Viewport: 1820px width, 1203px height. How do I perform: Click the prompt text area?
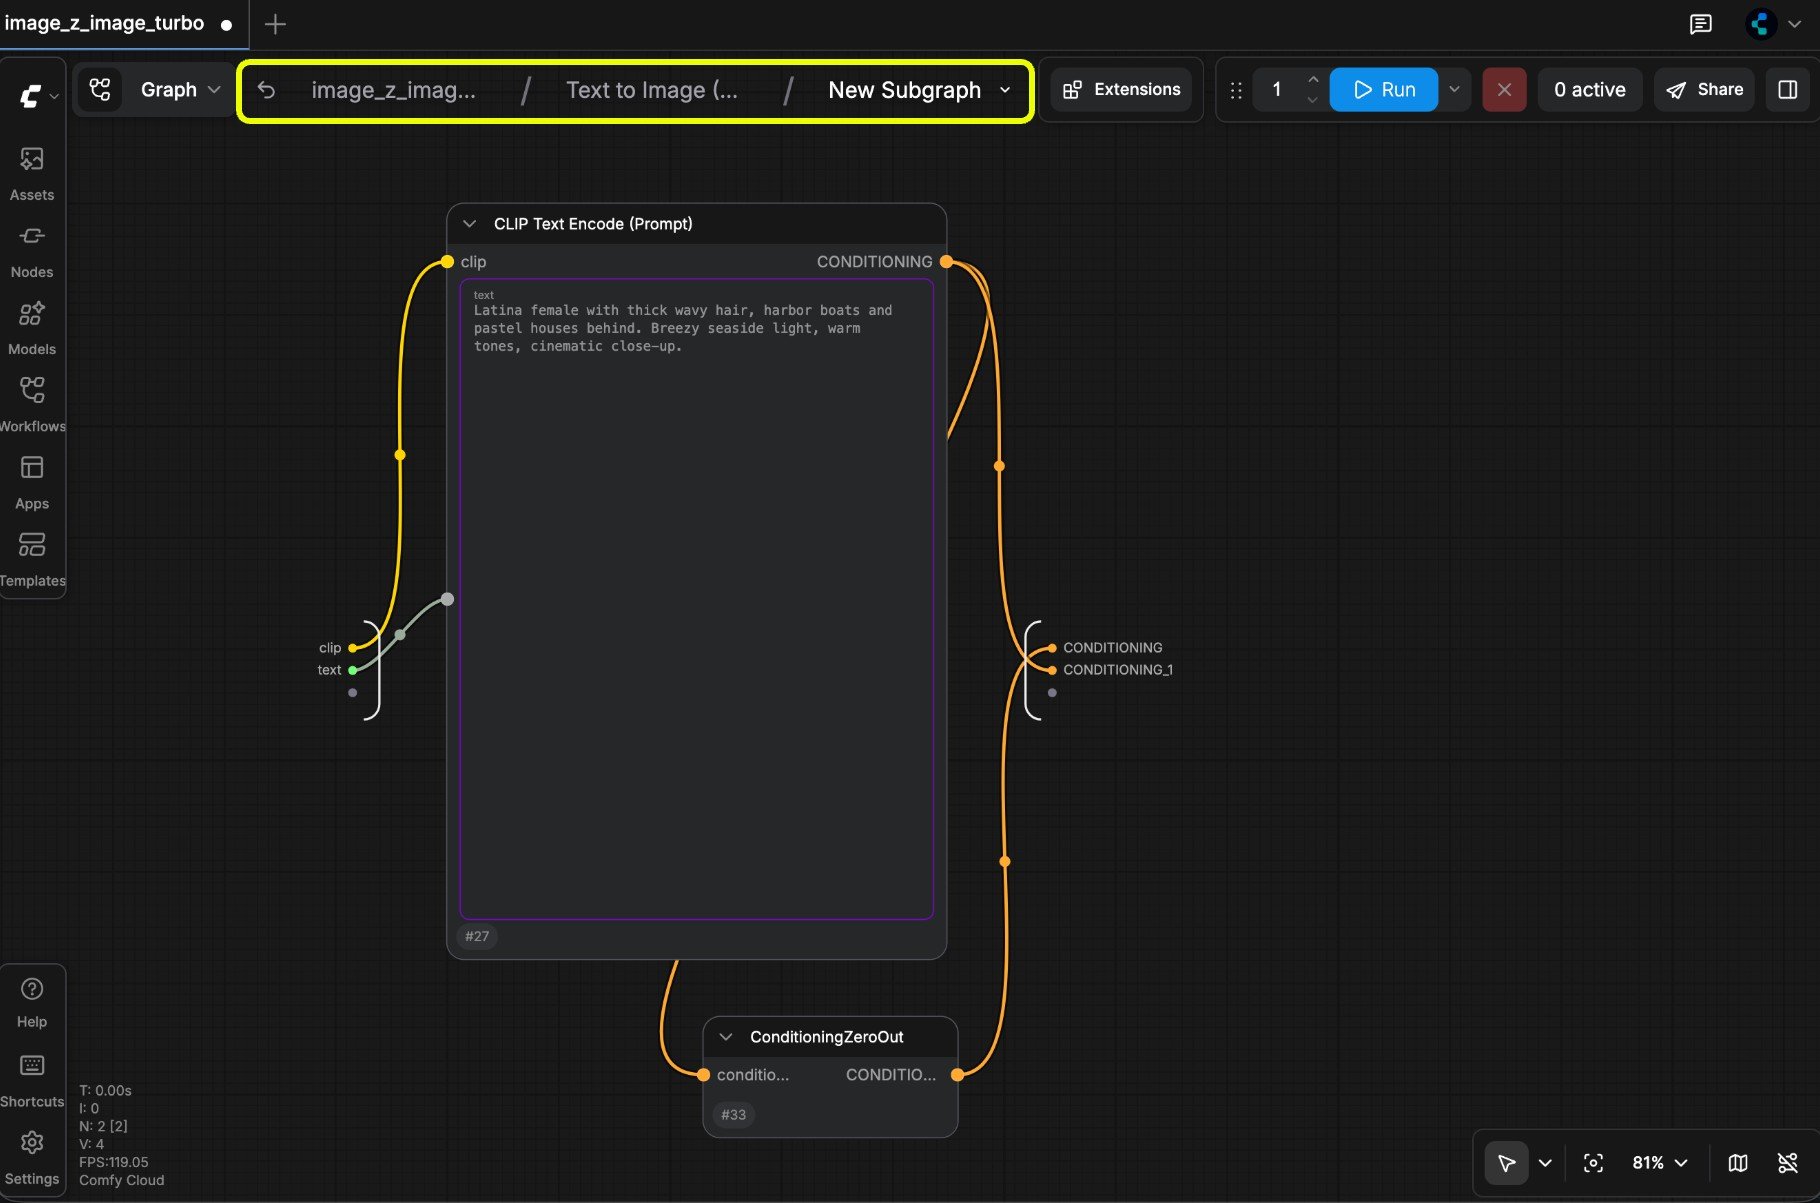[x=696, y=598]
